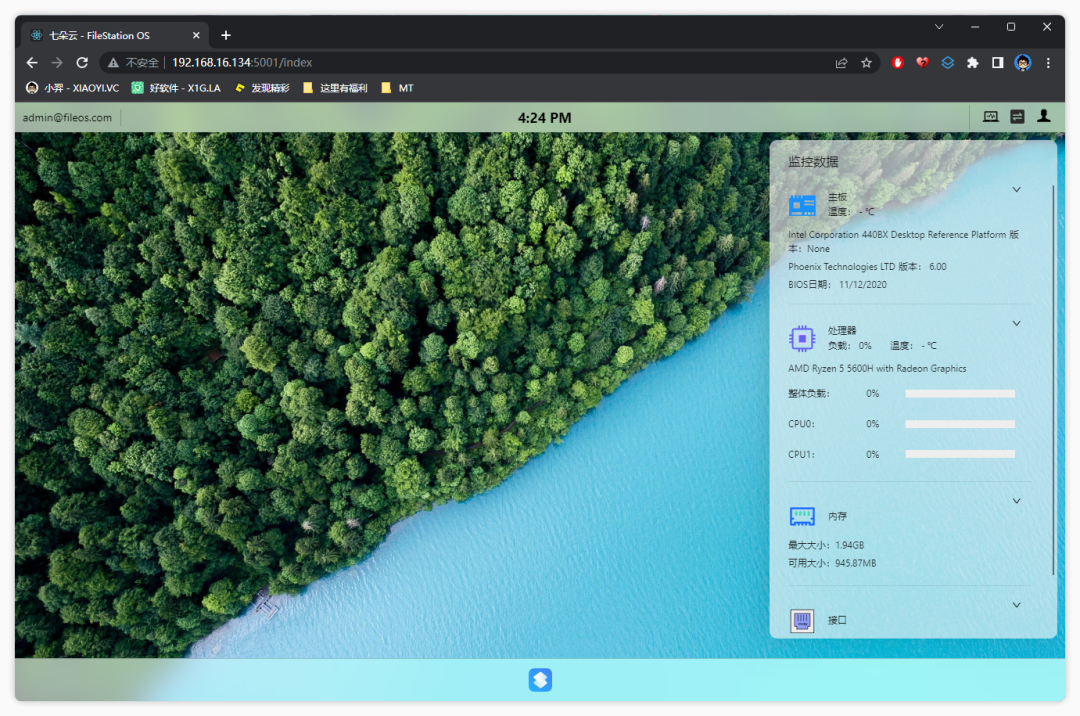
Task: Expand the interface (接口) section
Action: tap(1016, 604)
